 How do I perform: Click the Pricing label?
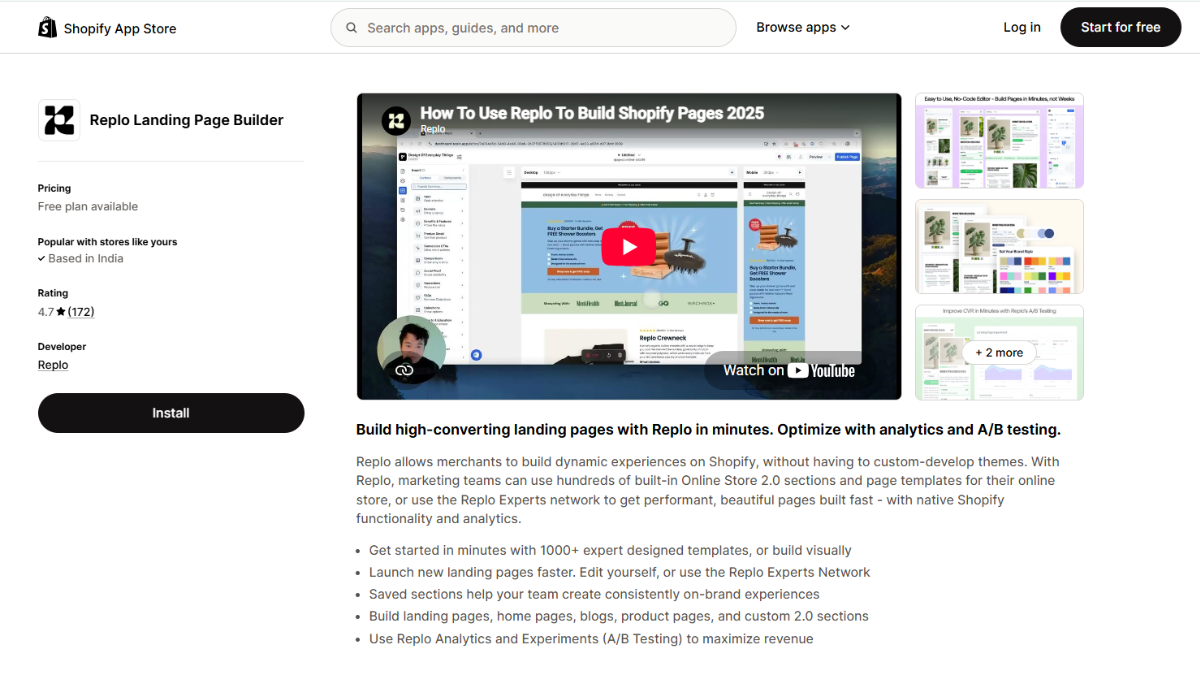point(55,188)
